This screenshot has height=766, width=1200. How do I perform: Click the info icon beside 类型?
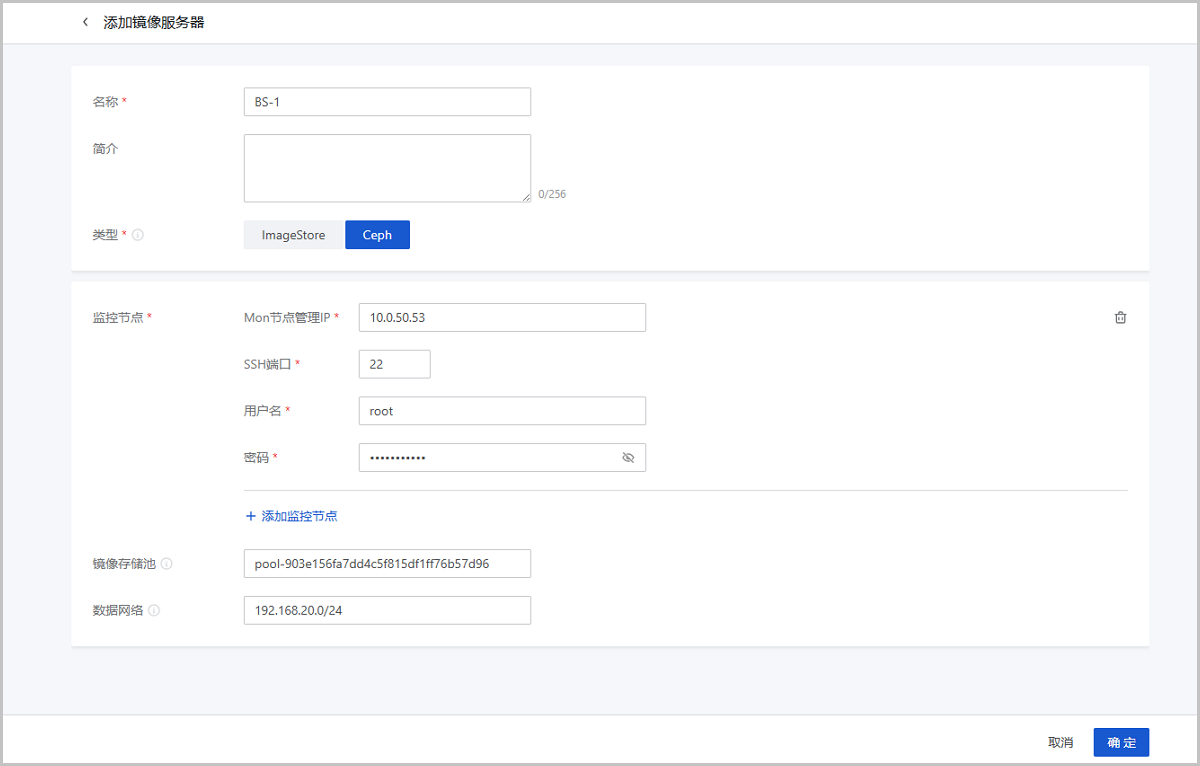[x=138, y=235]
